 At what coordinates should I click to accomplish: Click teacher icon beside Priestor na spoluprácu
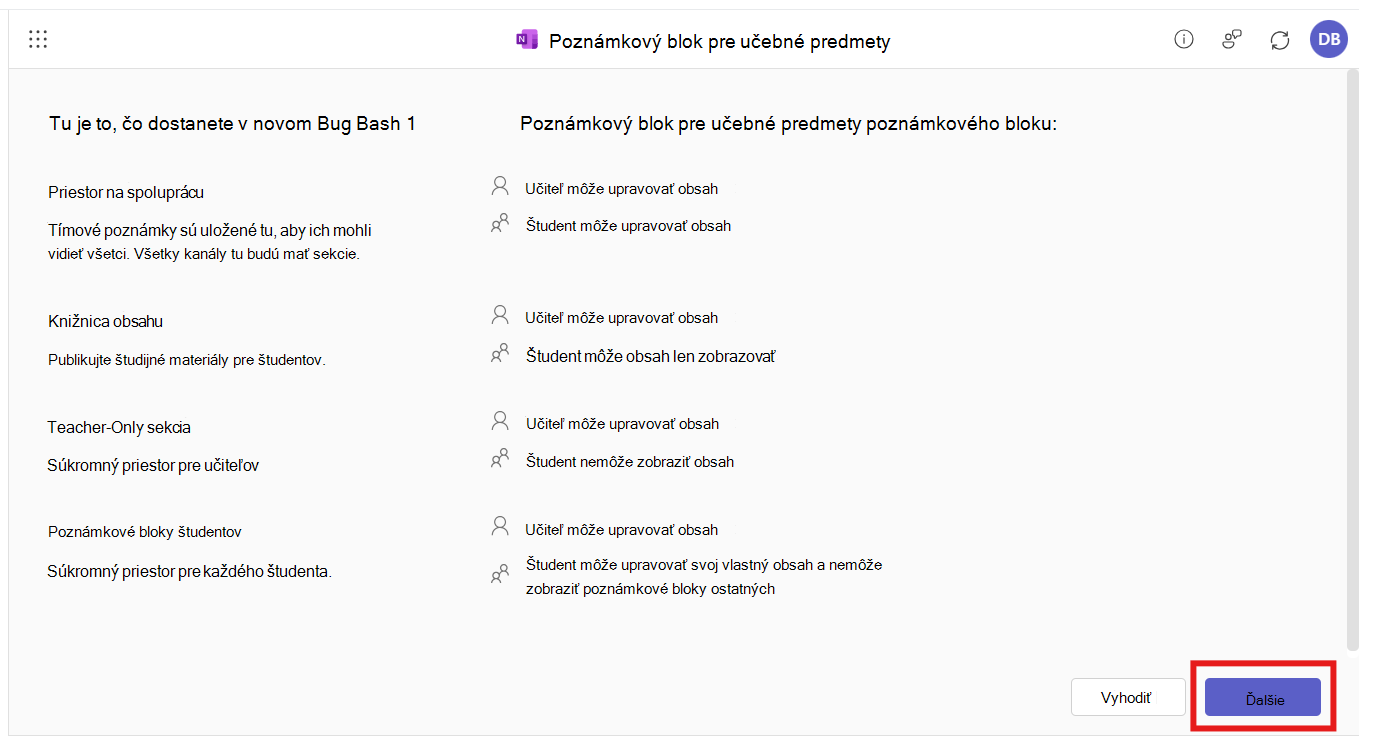(x=500, y=186)
